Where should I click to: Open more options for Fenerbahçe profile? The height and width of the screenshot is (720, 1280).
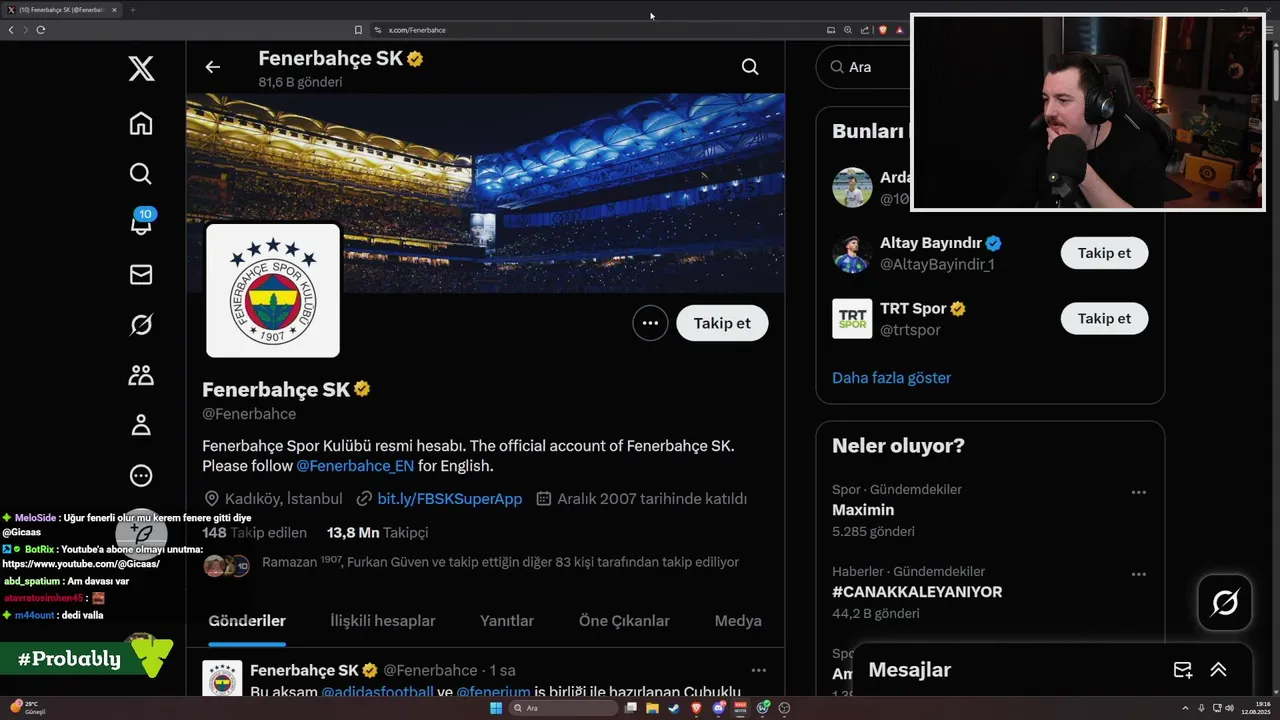650,323
